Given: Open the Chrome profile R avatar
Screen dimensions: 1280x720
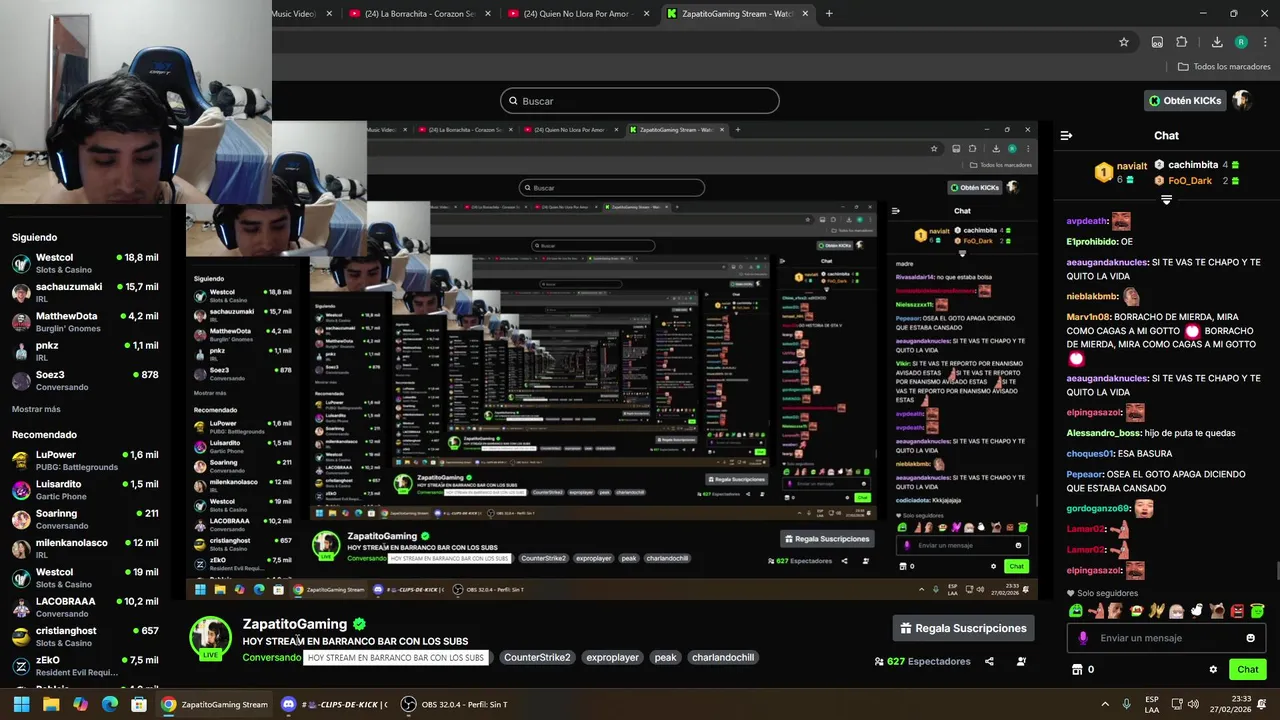Looking at the screenshot, I should pos(1241,42).
